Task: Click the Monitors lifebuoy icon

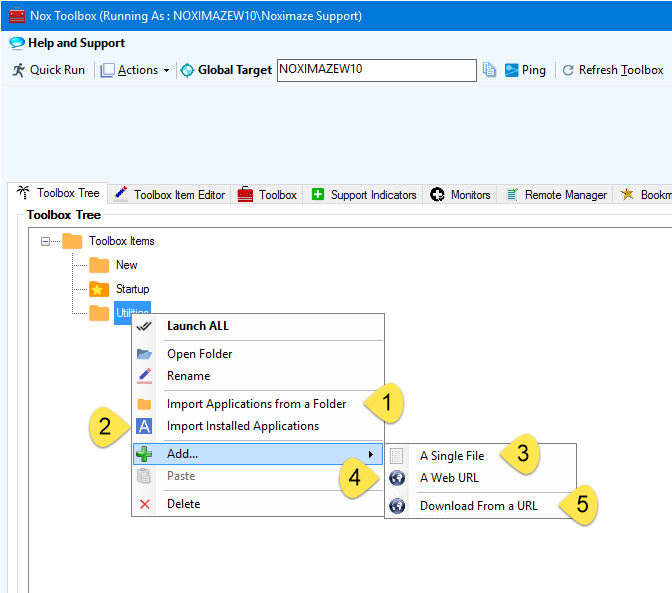Action: (x=437, y=195)
